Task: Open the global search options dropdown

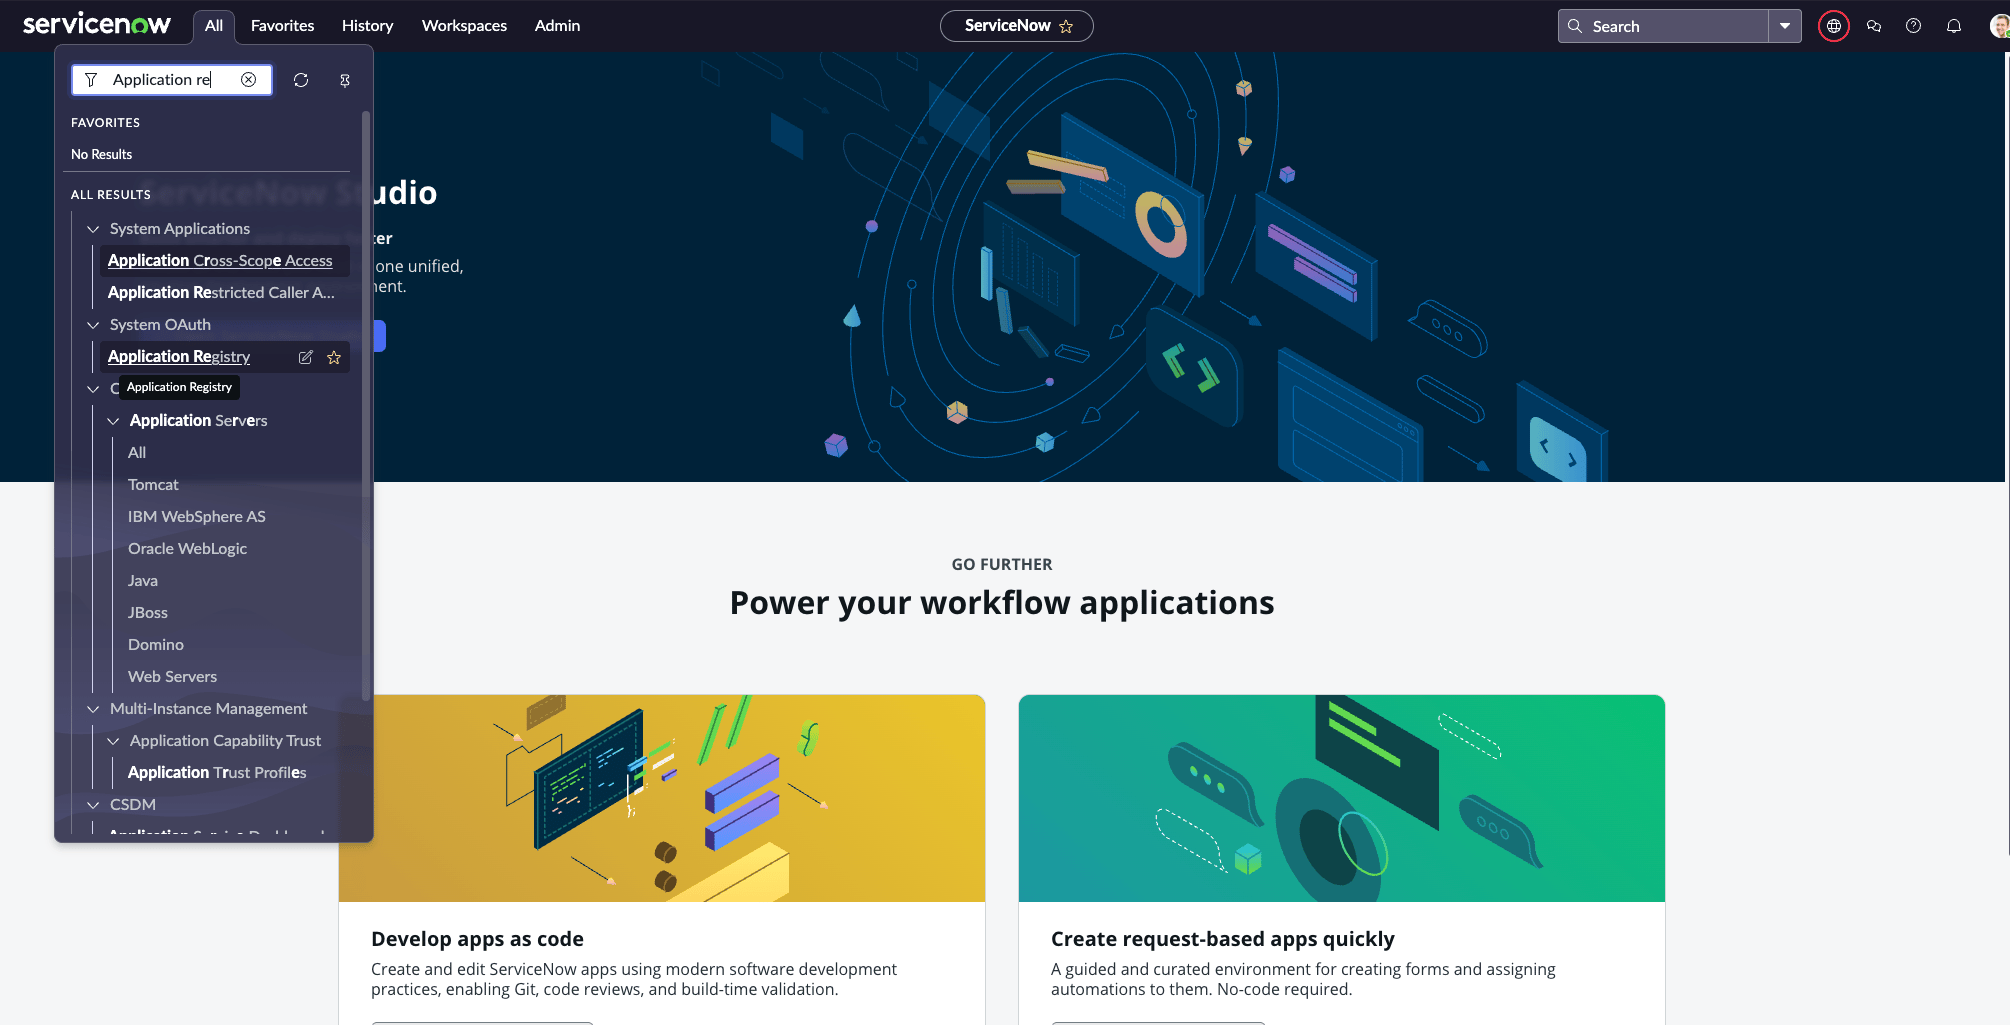Action: 1785,26
